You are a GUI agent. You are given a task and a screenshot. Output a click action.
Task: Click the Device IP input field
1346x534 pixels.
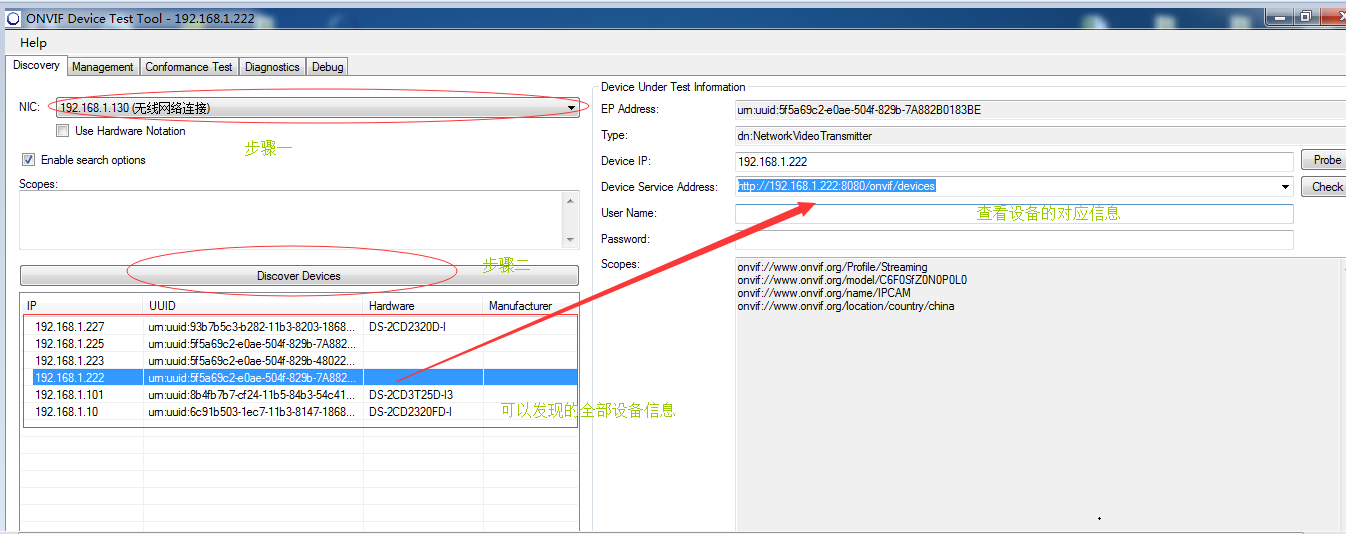[x=1014, y=161]
